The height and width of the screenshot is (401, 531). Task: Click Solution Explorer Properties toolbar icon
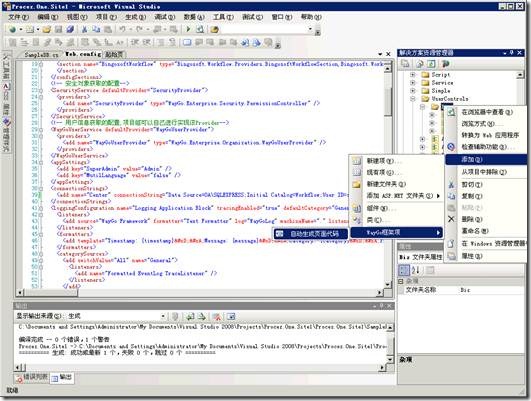(405, 64)
